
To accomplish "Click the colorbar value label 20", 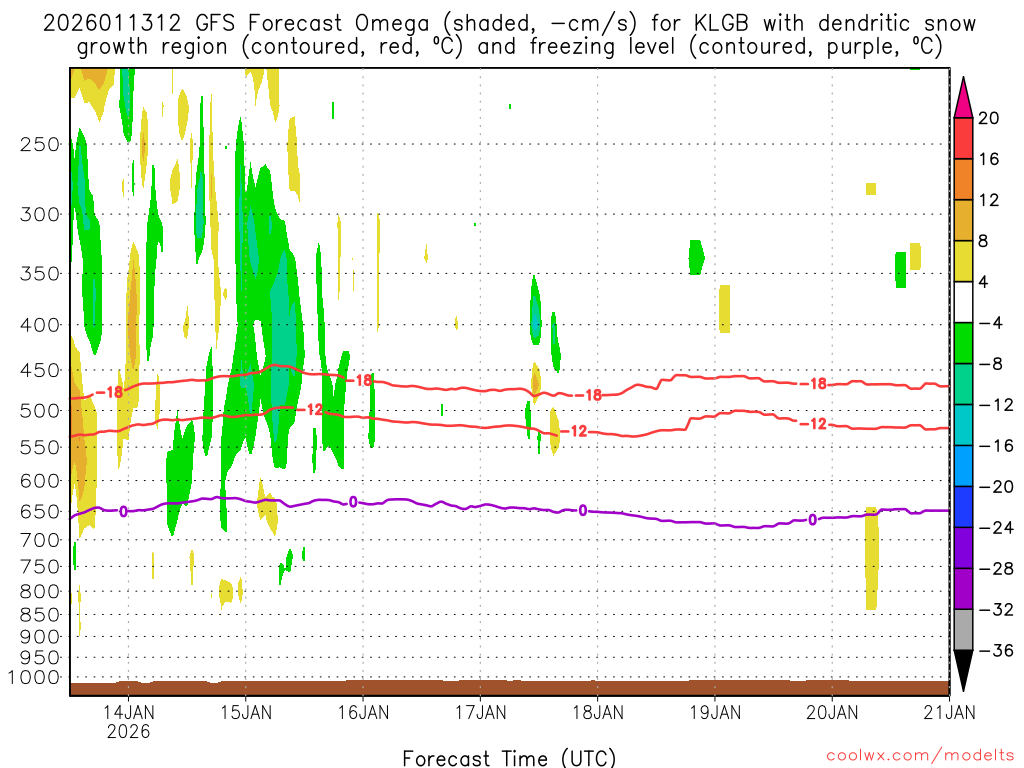I will (989, 118).
